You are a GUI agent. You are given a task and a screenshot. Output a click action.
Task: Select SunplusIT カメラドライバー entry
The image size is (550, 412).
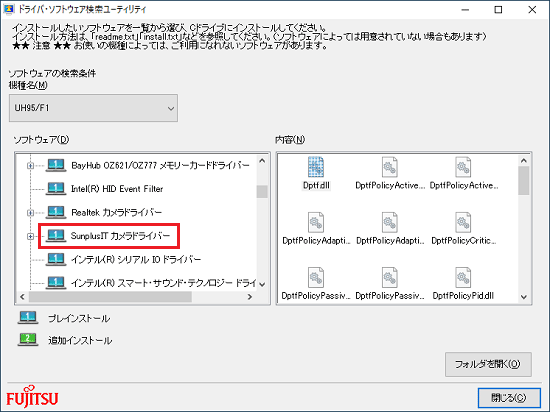(120, 236)
